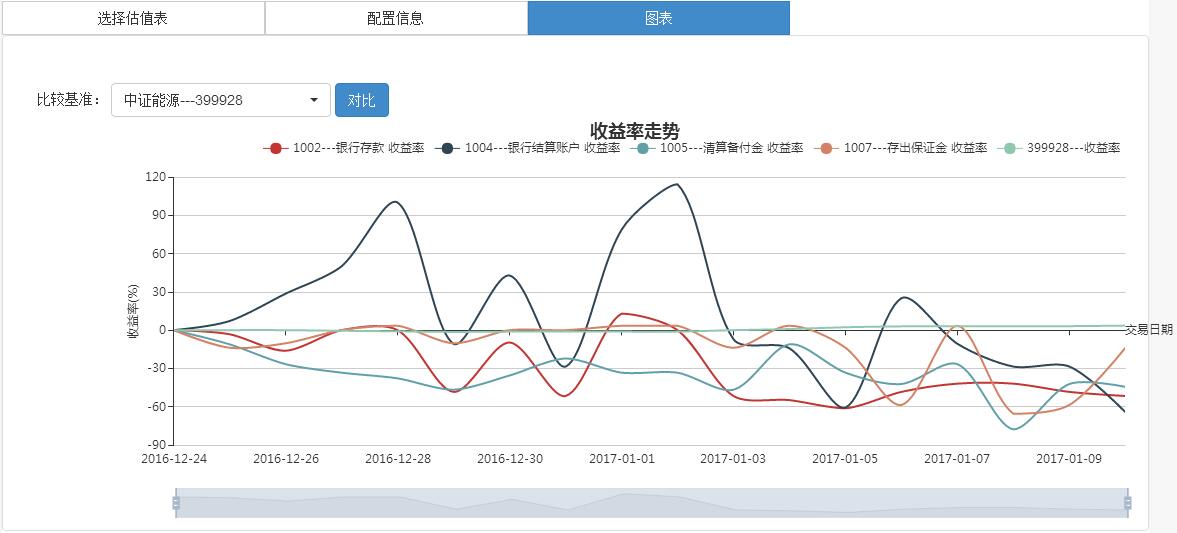
Task: Toggle the 1007---存出保证金 收益率 legend series
Action: click(901, 149)
